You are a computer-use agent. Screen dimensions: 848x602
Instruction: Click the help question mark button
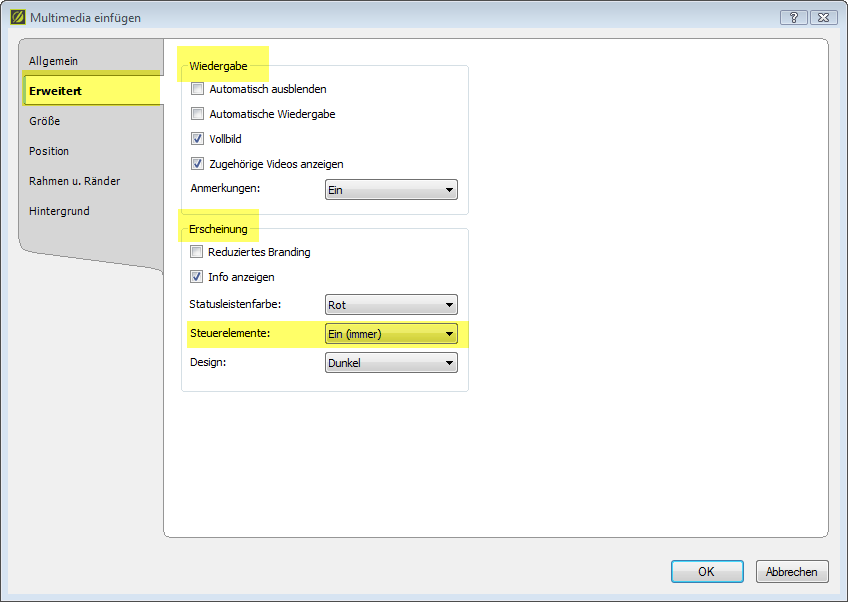(792, 17)
